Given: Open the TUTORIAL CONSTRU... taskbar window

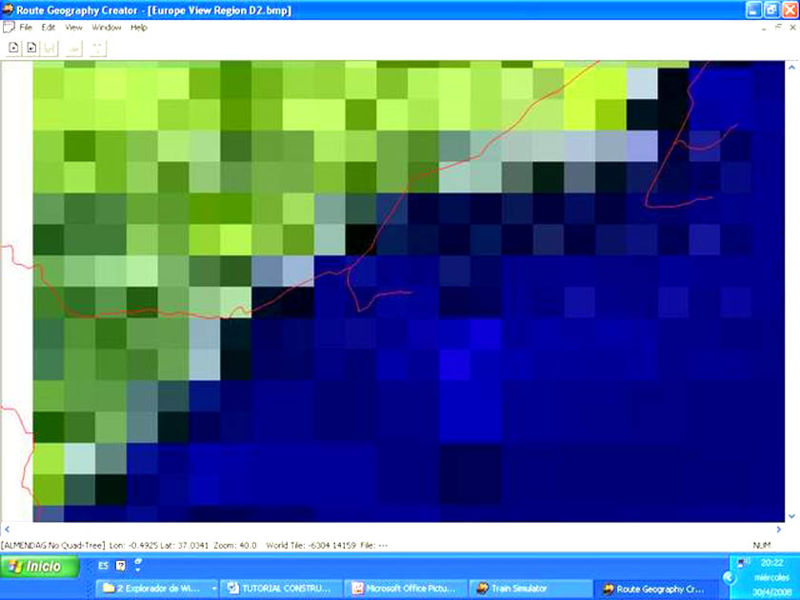Looking at the screenshot, I should (282, 588).
